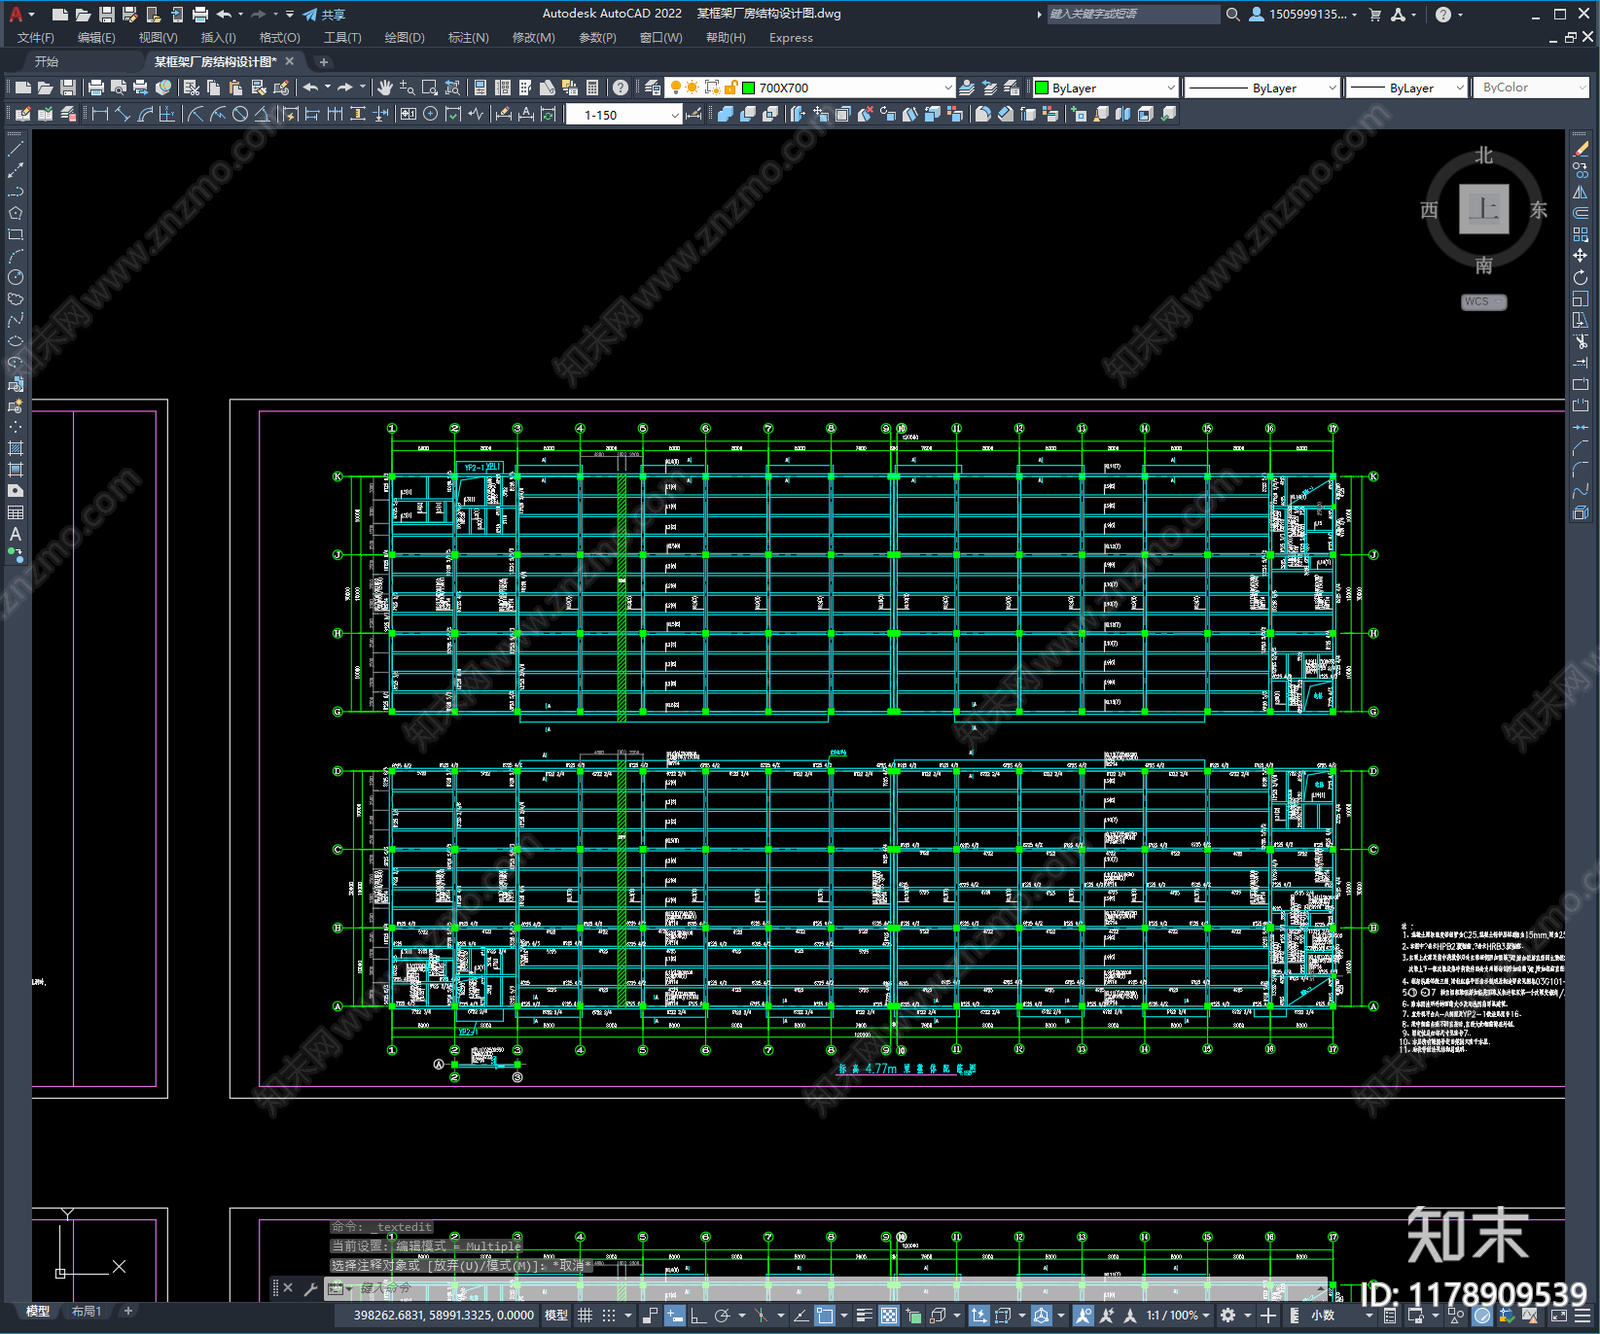This screenshot has height=1334, width=1600.
Task: Open the Layer Properties manager icon
Action: coord(653,88)
